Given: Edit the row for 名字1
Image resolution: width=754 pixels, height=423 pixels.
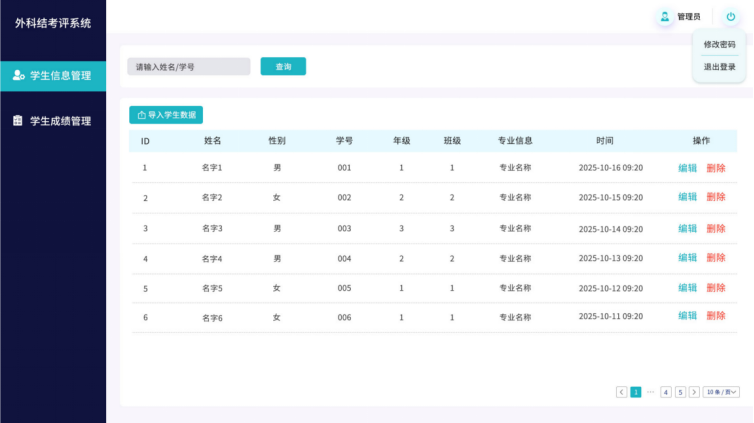Looking at the screenshot, I should pyautogui.click(x=687, y=168).
